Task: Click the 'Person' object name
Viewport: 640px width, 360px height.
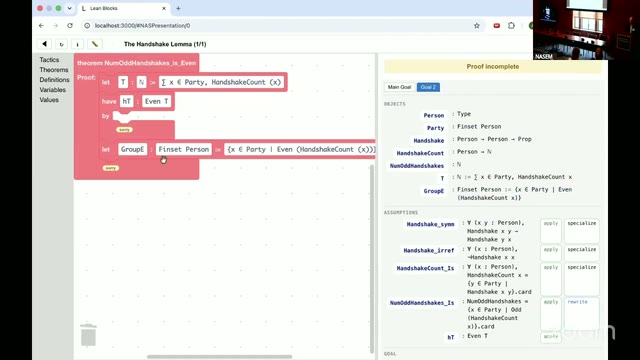Action: tap(433, 116)
